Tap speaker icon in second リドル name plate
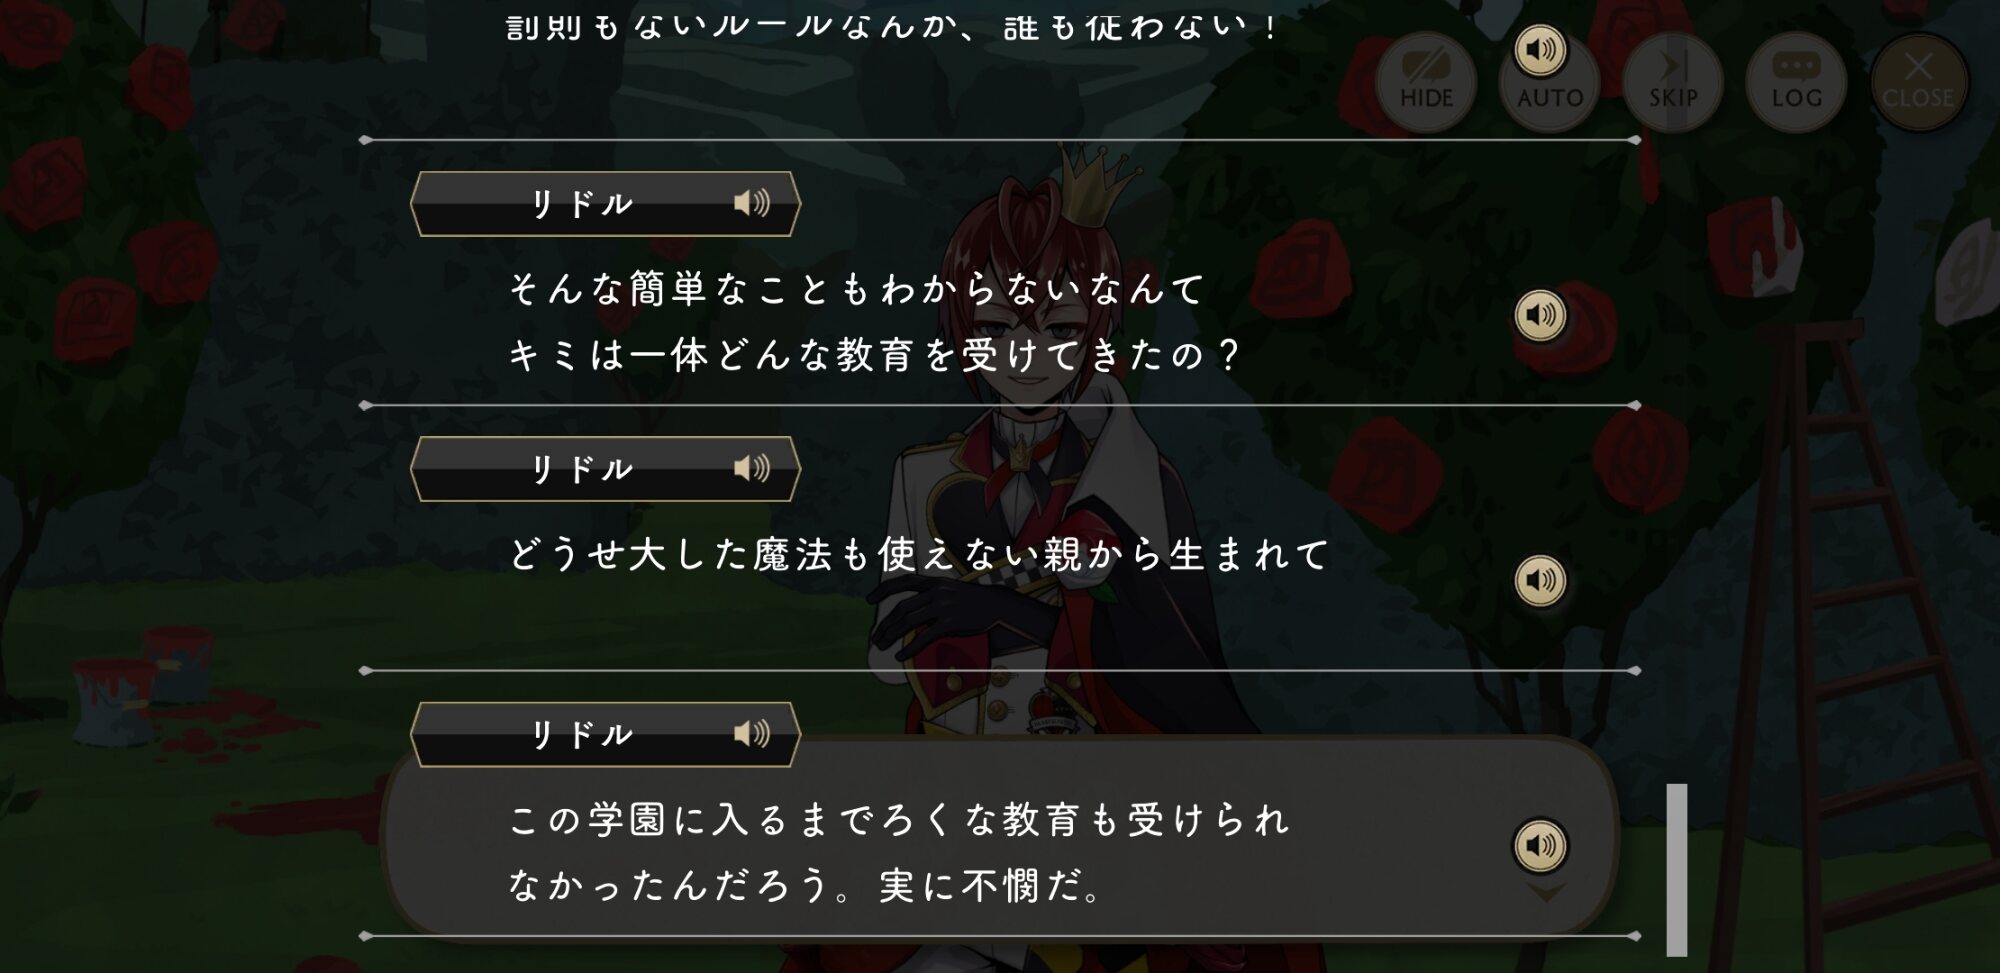Image resolution: width=2000 pixels, height=973 pixels. point(752,468)
